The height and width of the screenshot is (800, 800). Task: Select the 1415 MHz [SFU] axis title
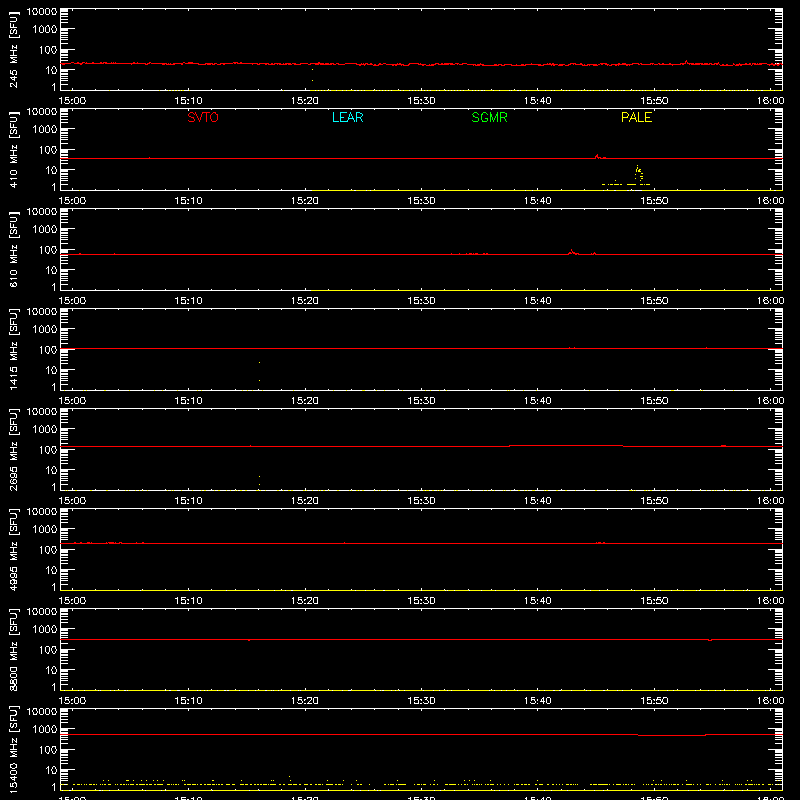pyautogui.click(x=13, y=350)
